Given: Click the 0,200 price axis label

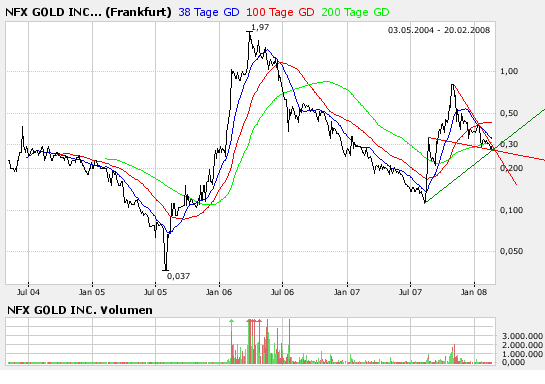Looking at the screenshot, I should 511,168.
